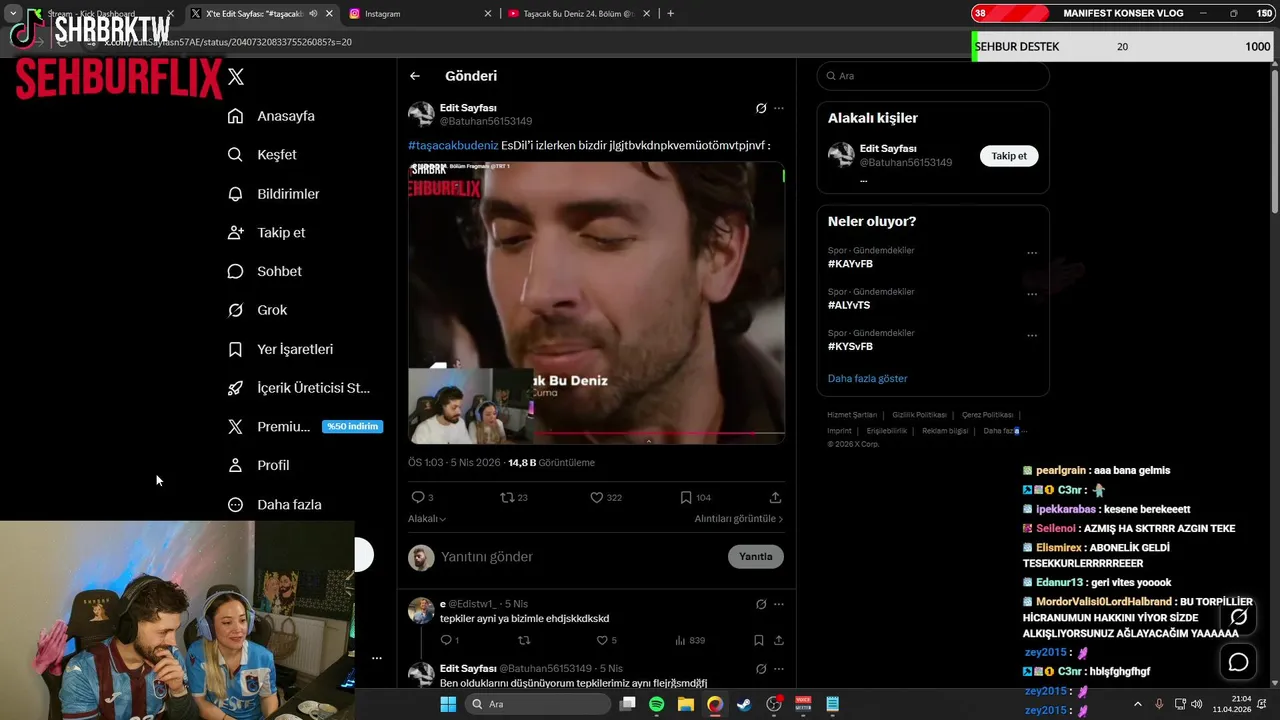
Task: Repost the post with 23 reposts
Action: [513, 497]
